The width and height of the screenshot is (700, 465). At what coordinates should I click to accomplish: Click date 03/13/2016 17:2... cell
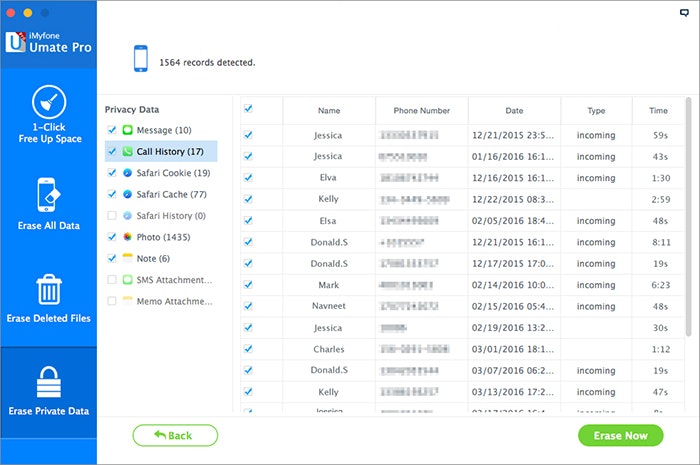(x=513, y=392)
